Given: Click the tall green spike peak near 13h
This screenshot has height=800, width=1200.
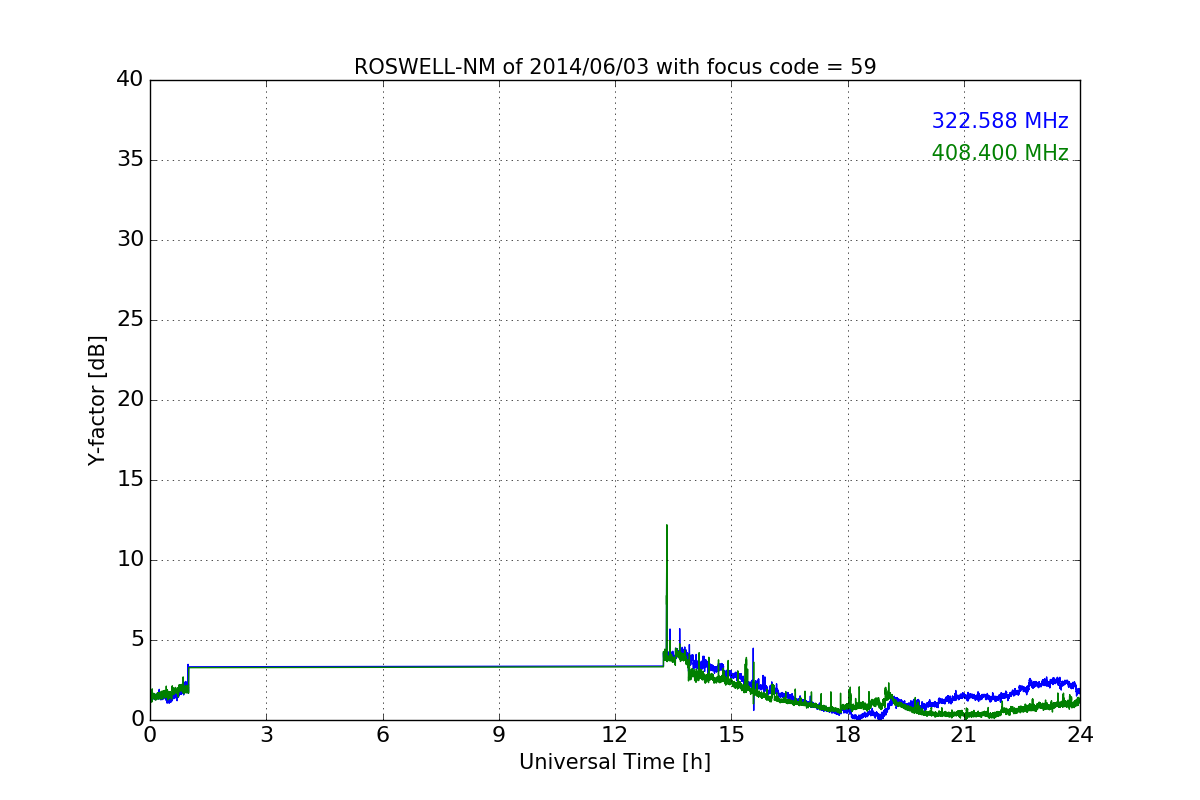Looking at the screenshot, I should point(667,526).
